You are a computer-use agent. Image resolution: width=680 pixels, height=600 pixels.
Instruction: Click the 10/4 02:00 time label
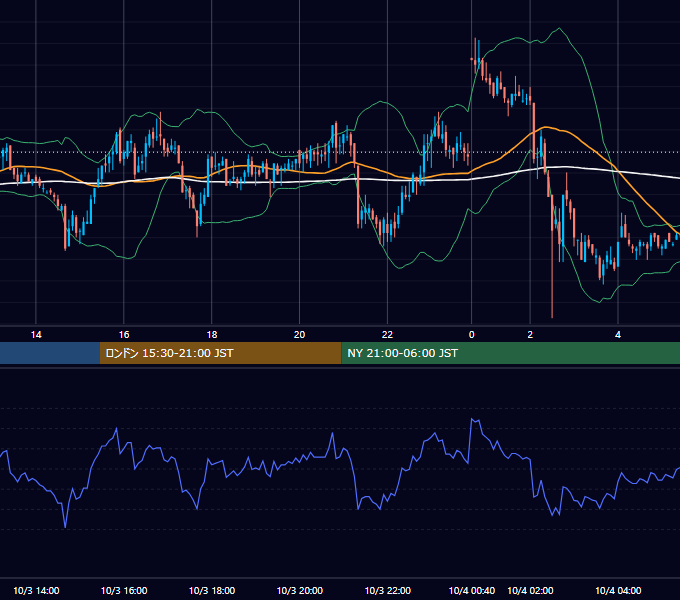[x=530, y=590]
